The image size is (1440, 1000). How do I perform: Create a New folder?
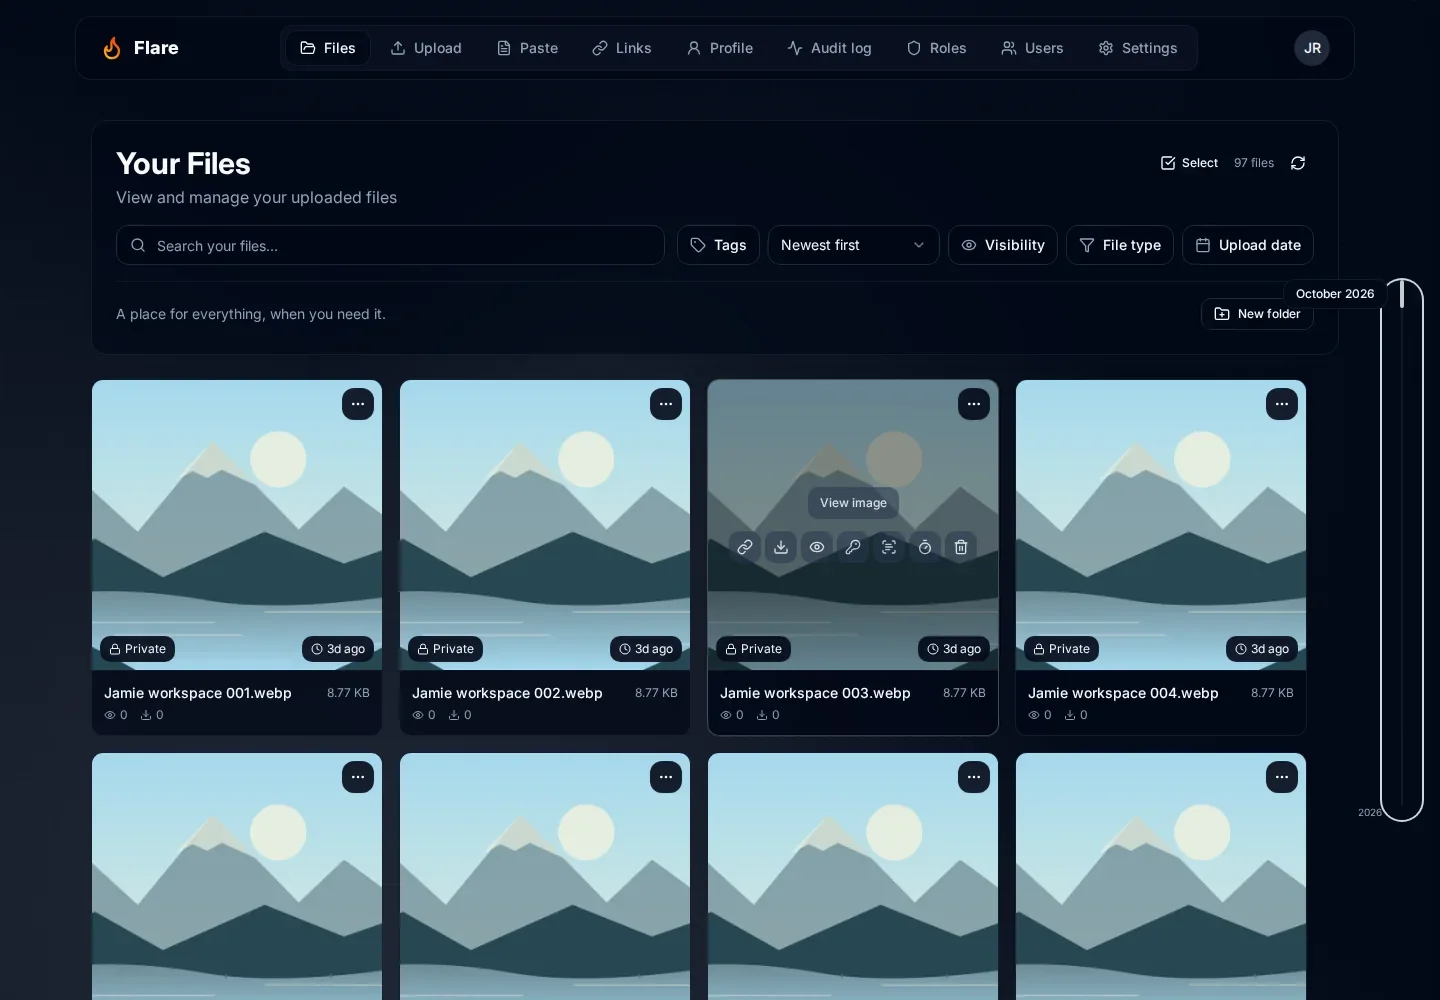point(1257,314)
